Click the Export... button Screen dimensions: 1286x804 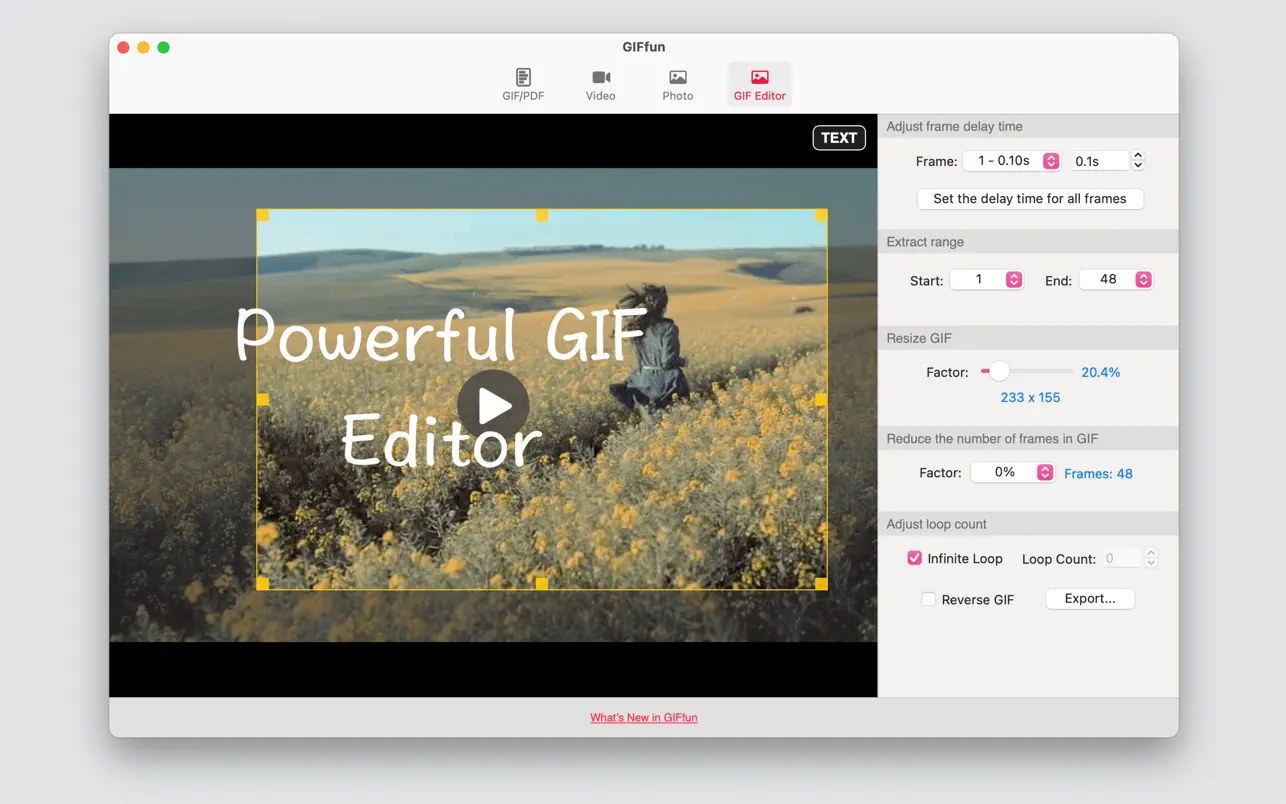[1090, 599]
